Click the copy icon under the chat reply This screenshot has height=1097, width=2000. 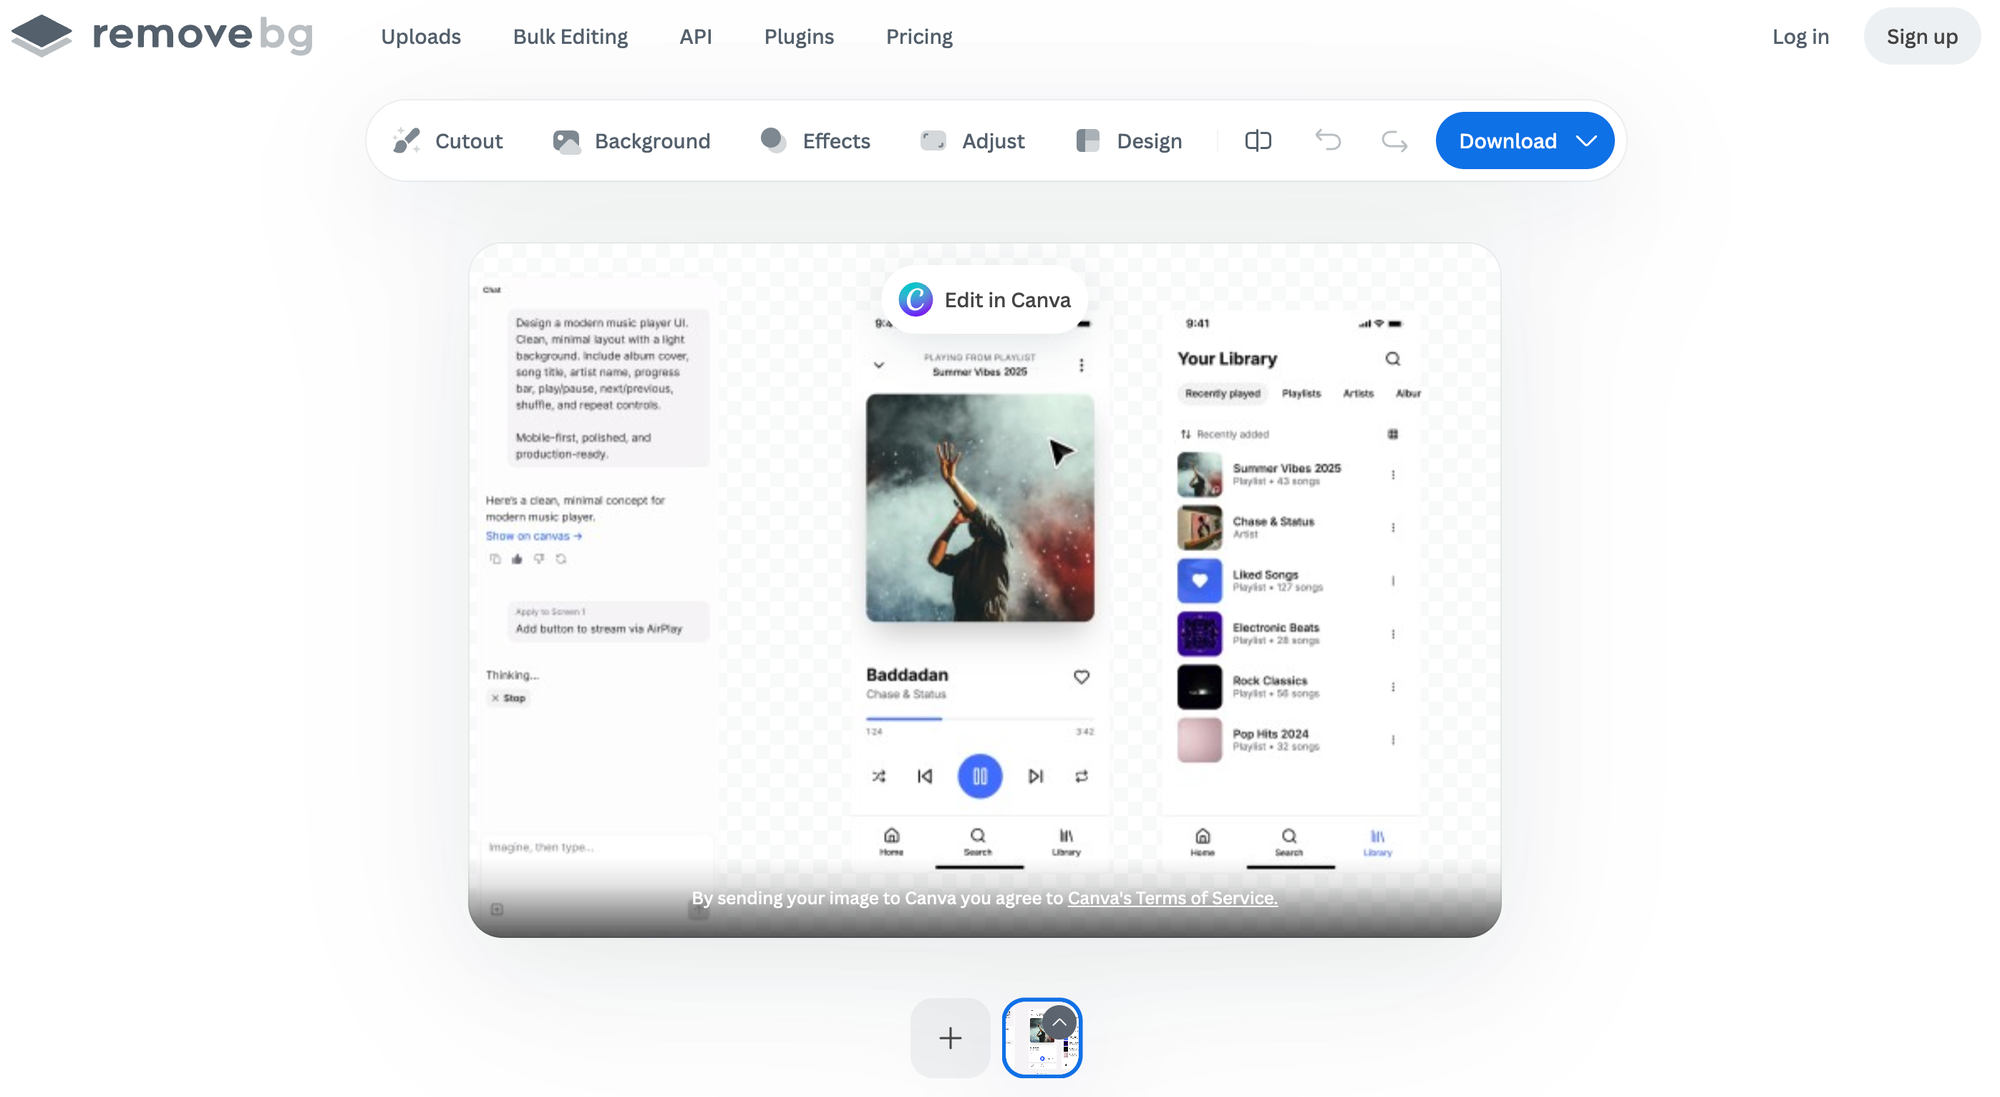coord(495,559)
